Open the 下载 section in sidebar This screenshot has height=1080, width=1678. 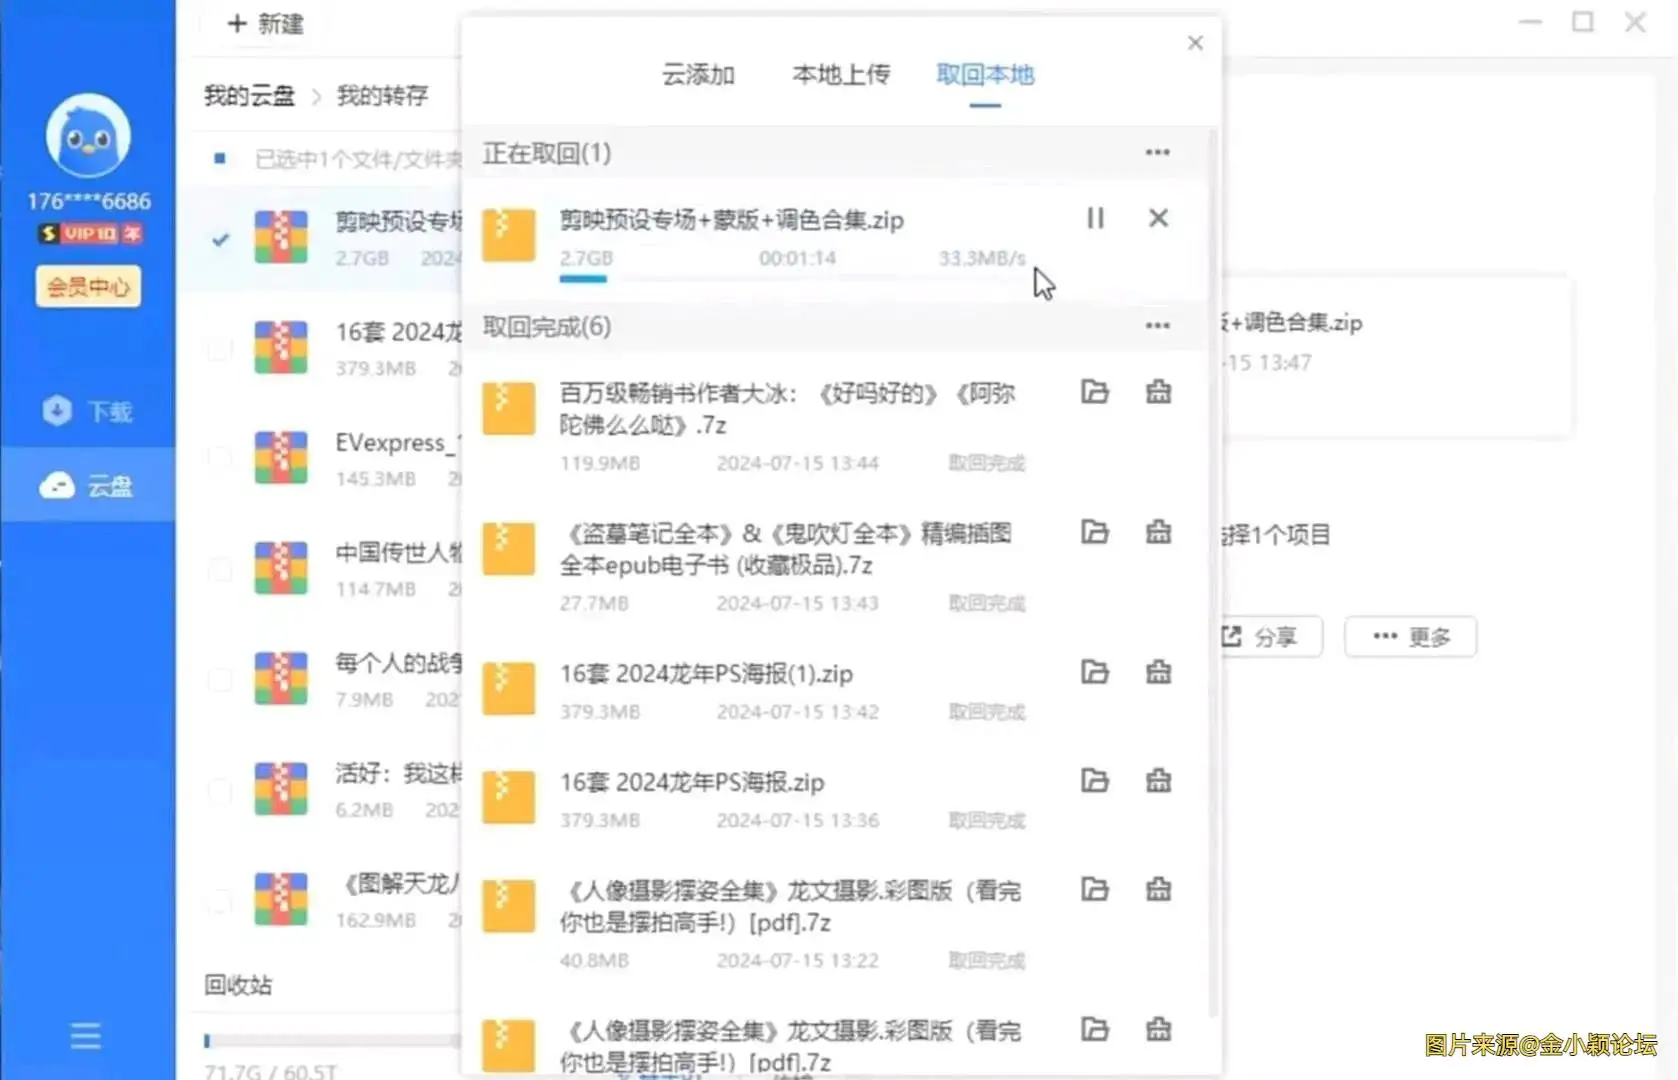point(88,411)
